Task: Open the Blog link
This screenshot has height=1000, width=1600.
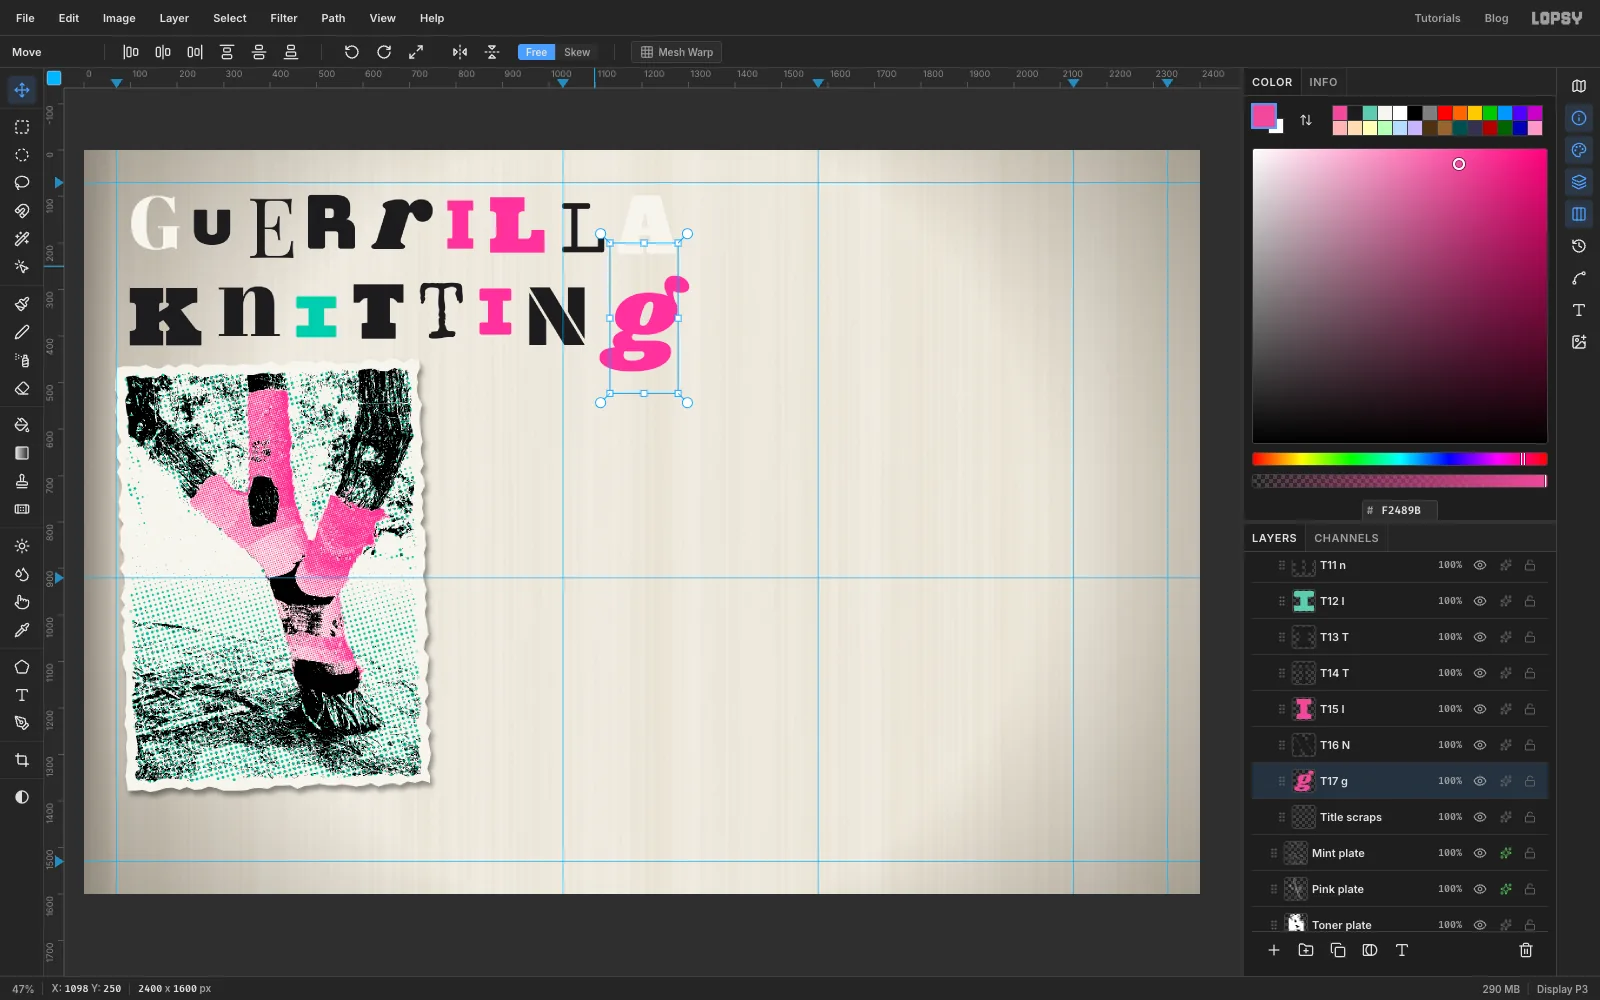Action: point(1496,18)
